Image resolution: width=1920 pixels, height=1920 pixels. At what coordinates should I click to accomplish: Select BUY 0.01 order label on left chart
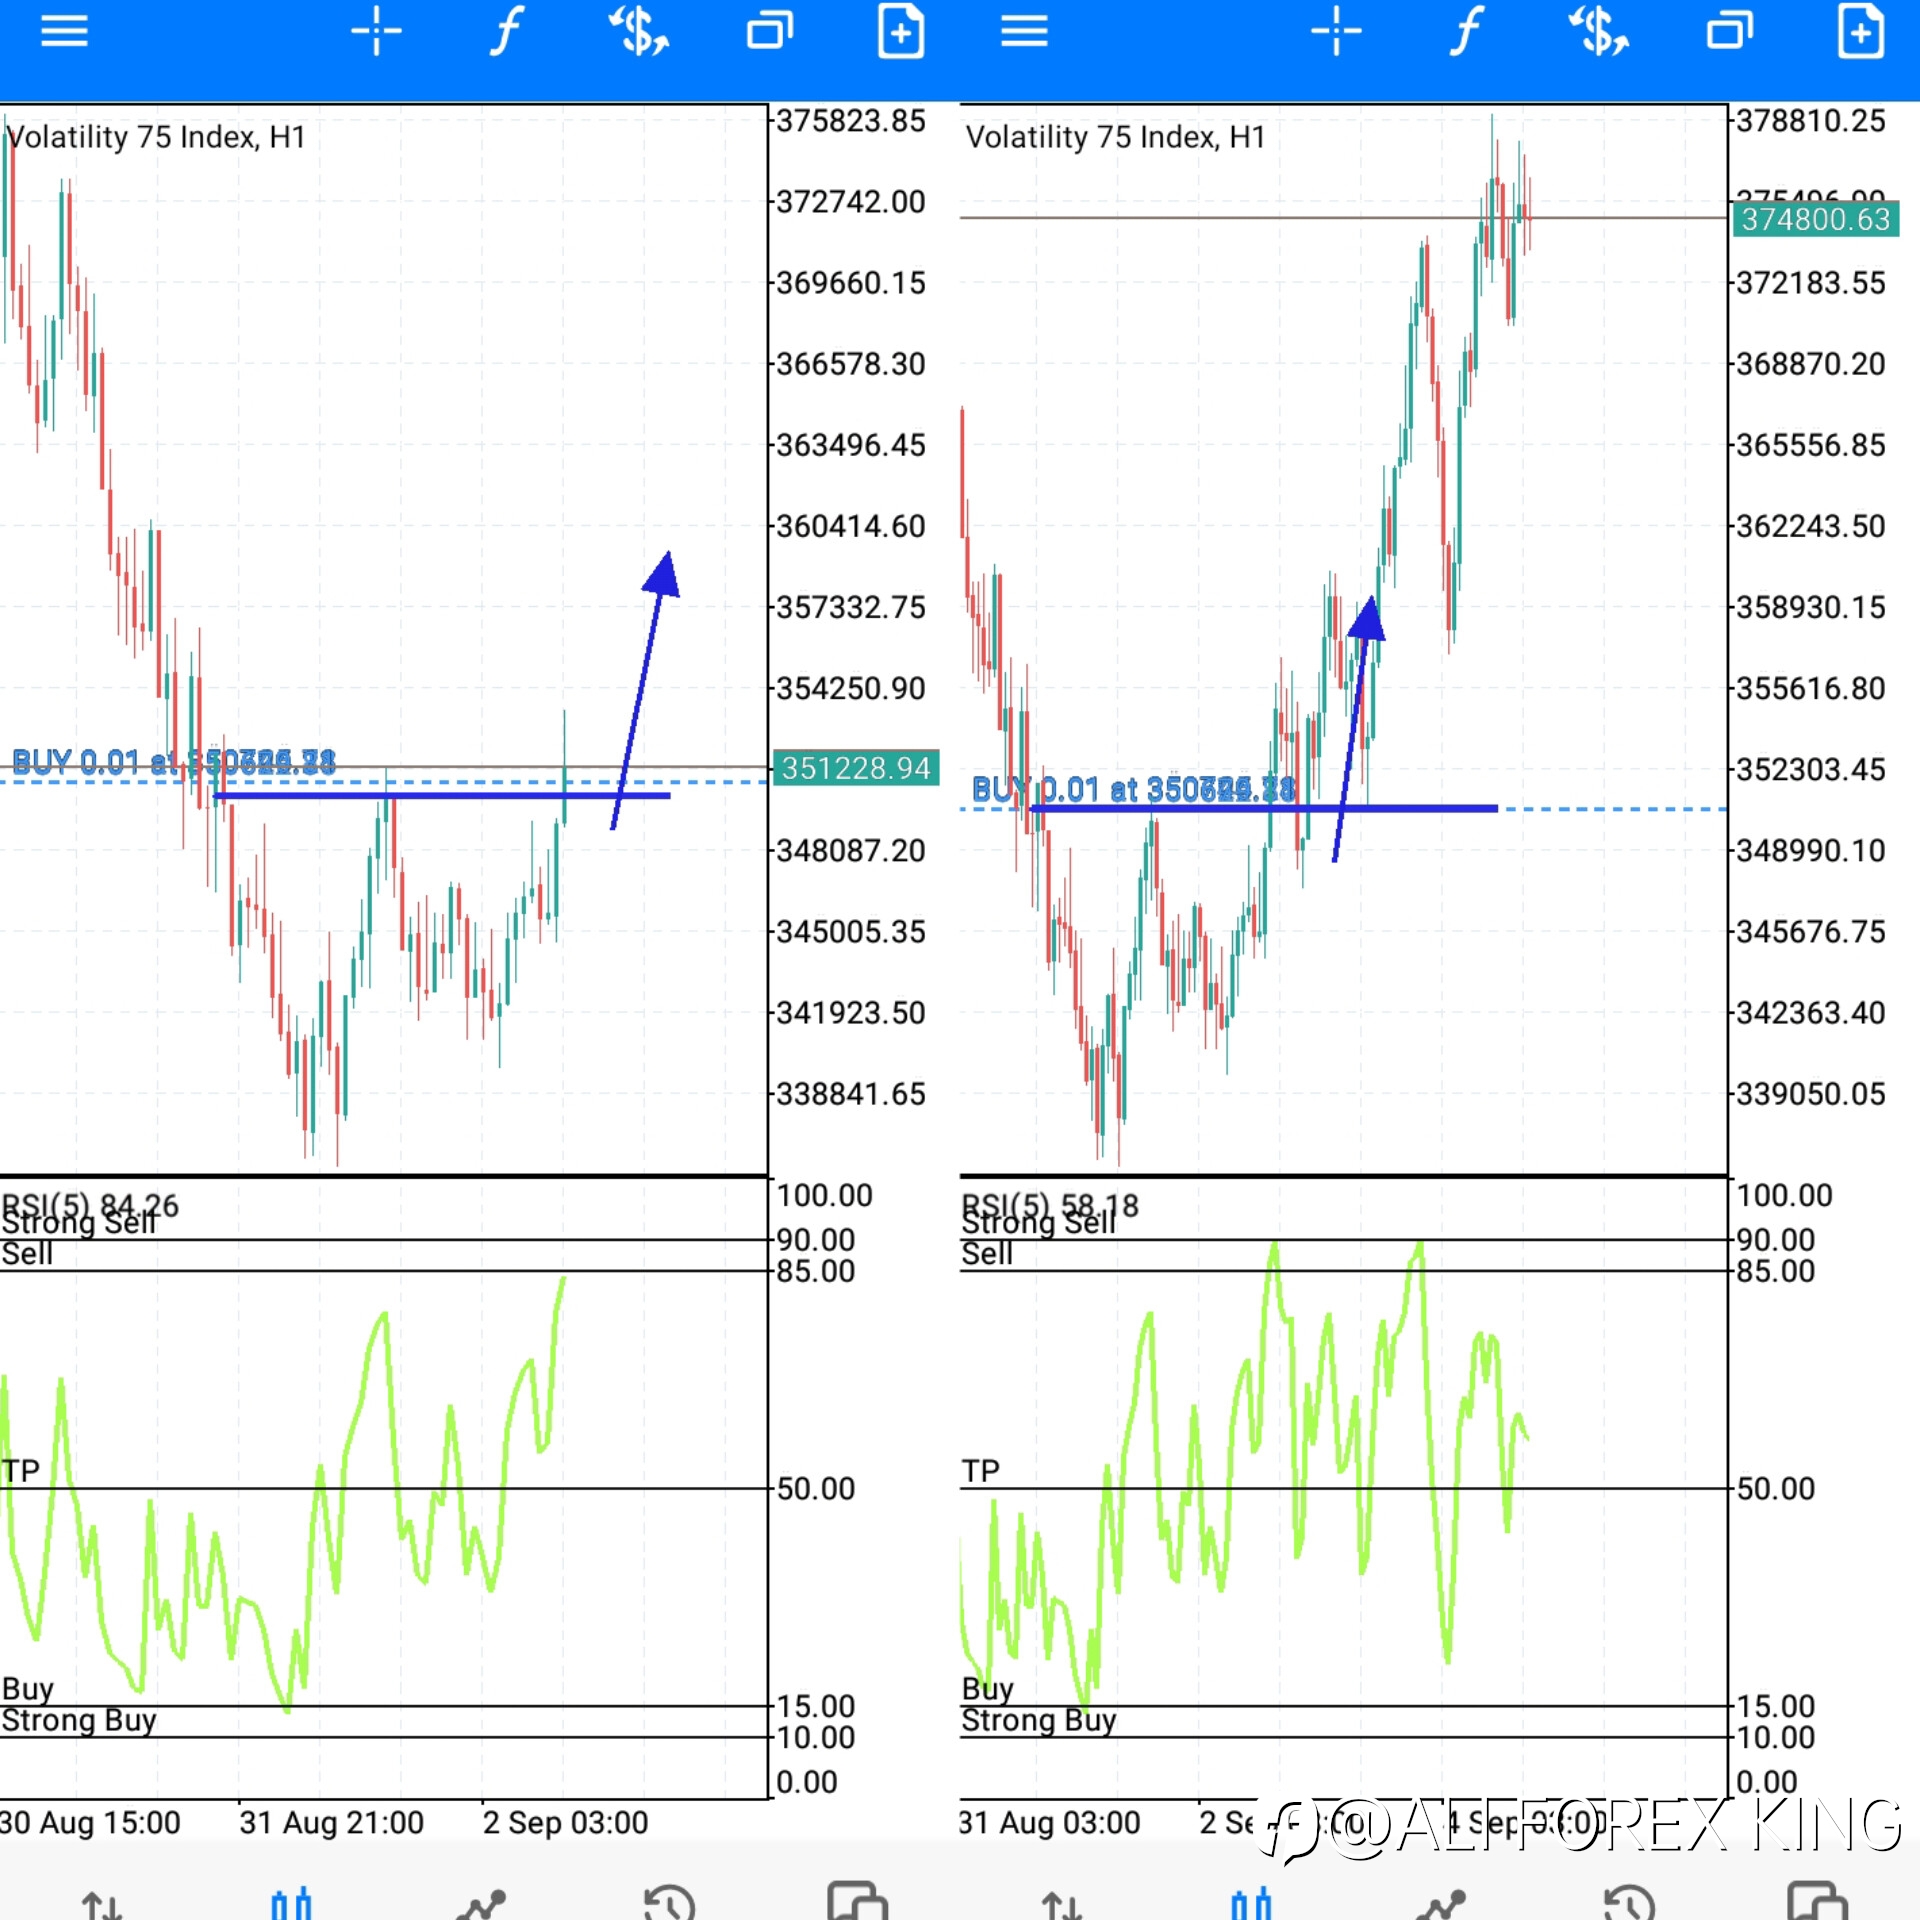click(x=174, y=763)
